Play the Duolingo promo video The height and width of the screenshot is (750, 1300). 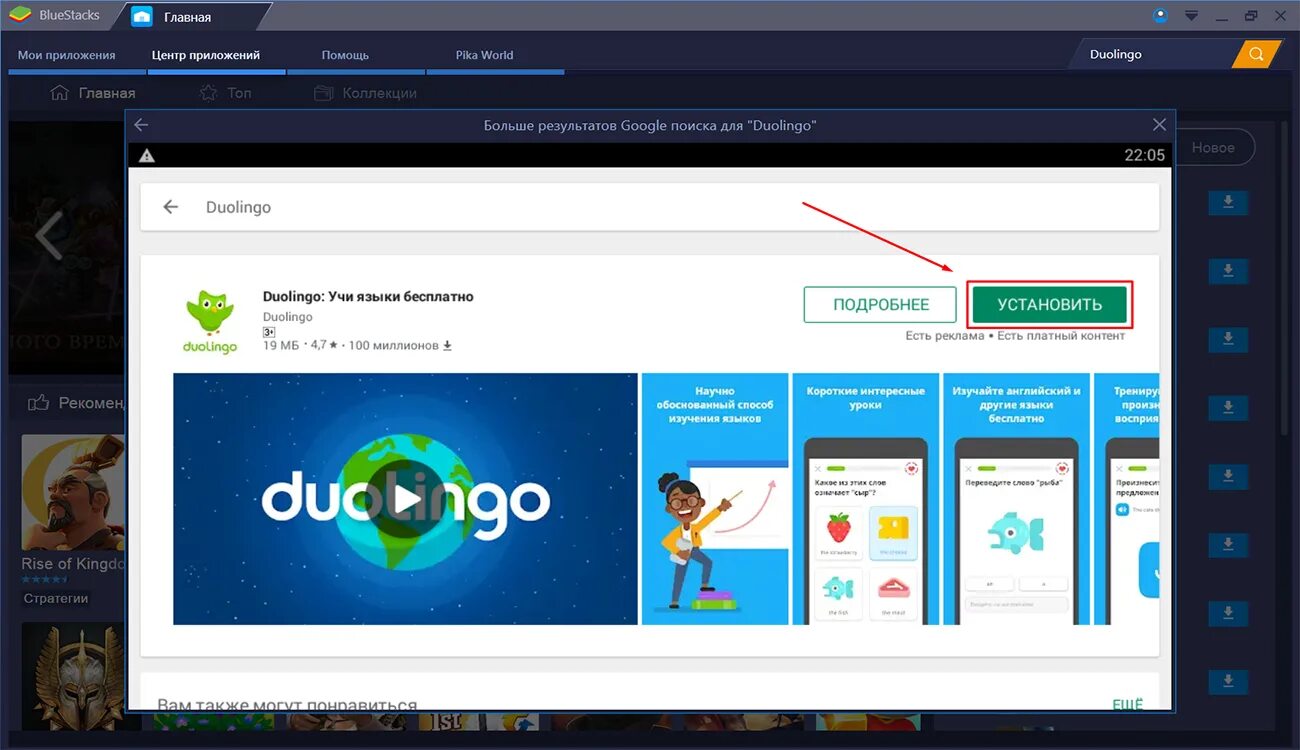coord(405,499)
